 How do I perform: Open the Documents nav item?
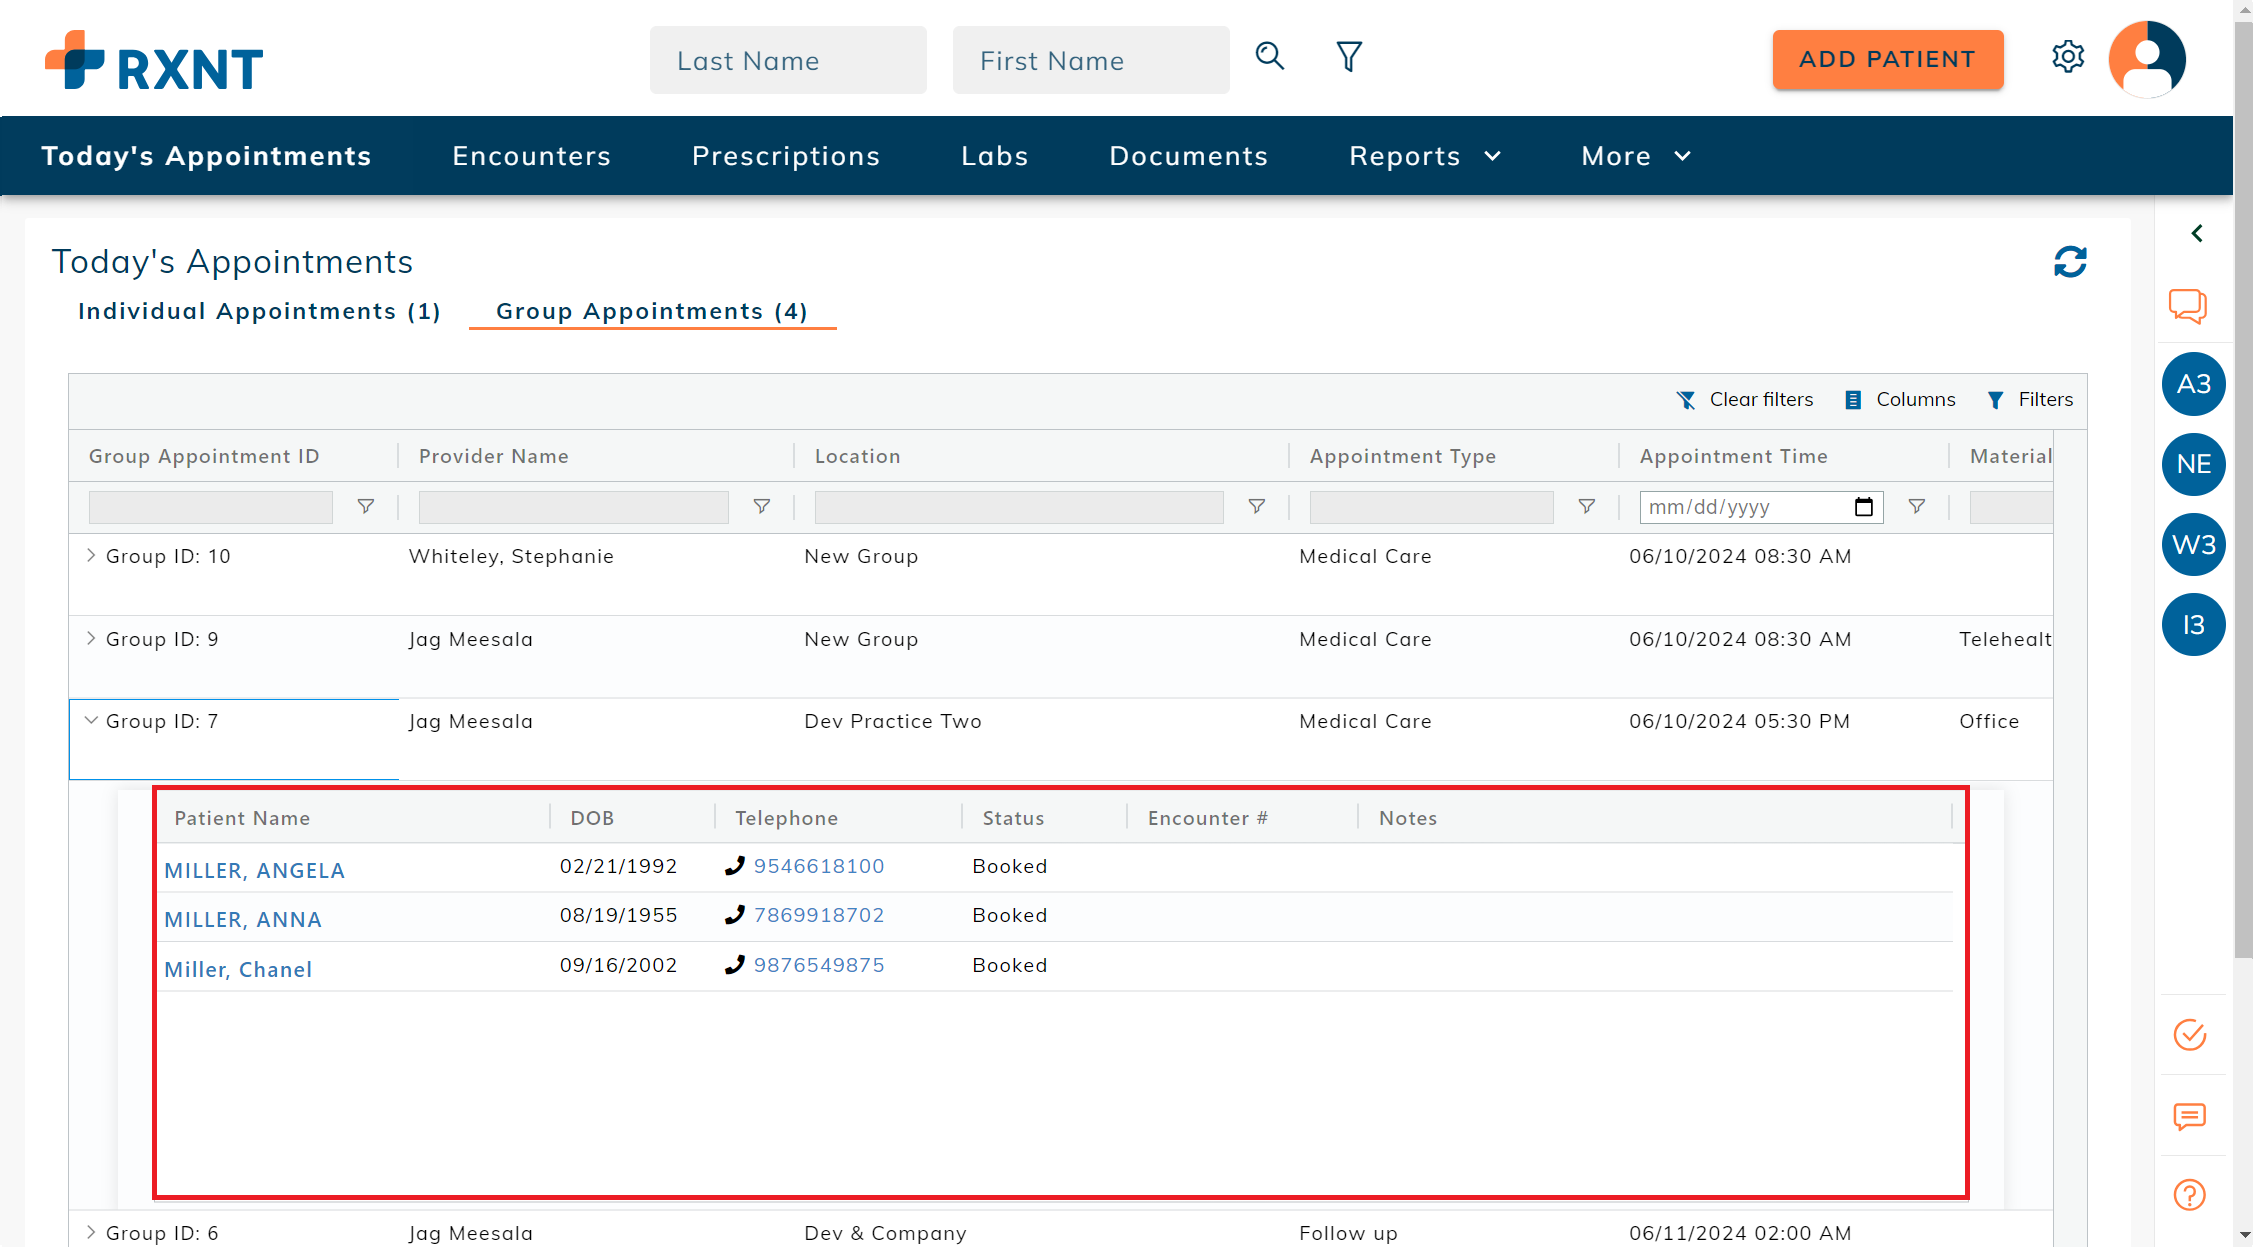[x=1189, y=156]
